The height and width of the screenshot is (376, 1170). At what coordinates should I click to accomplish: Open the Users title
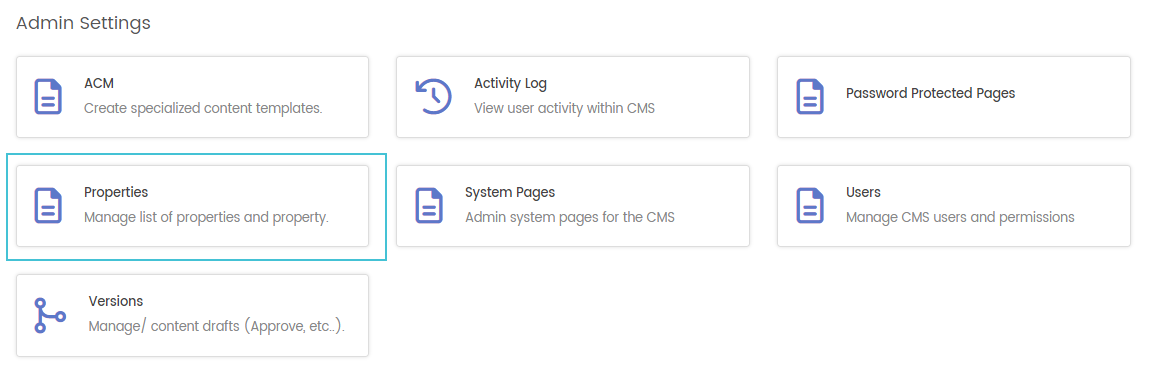click(863, 192)
